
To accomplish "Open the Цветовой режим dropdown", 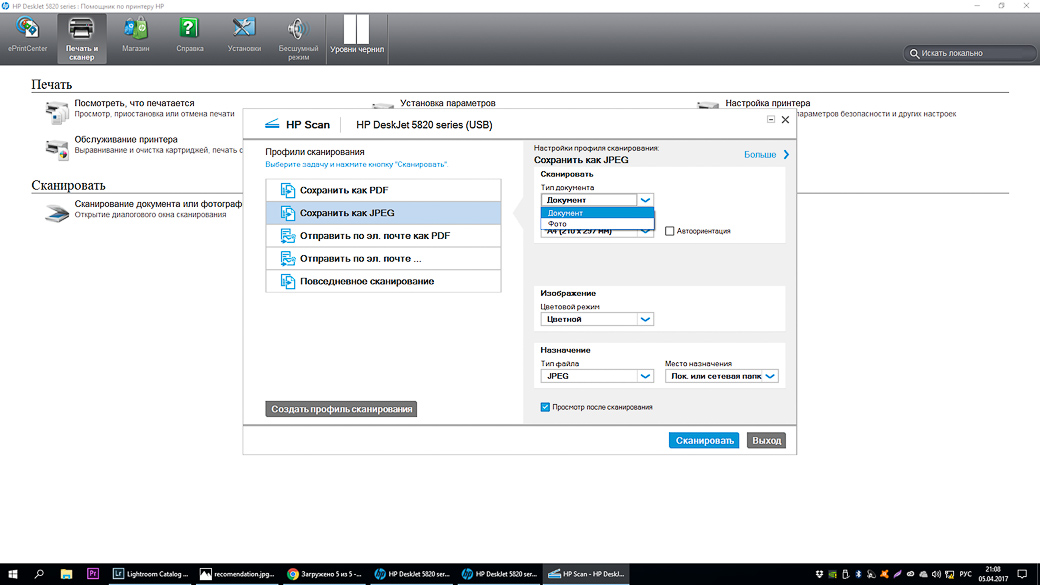I will [x=645, y=319].
